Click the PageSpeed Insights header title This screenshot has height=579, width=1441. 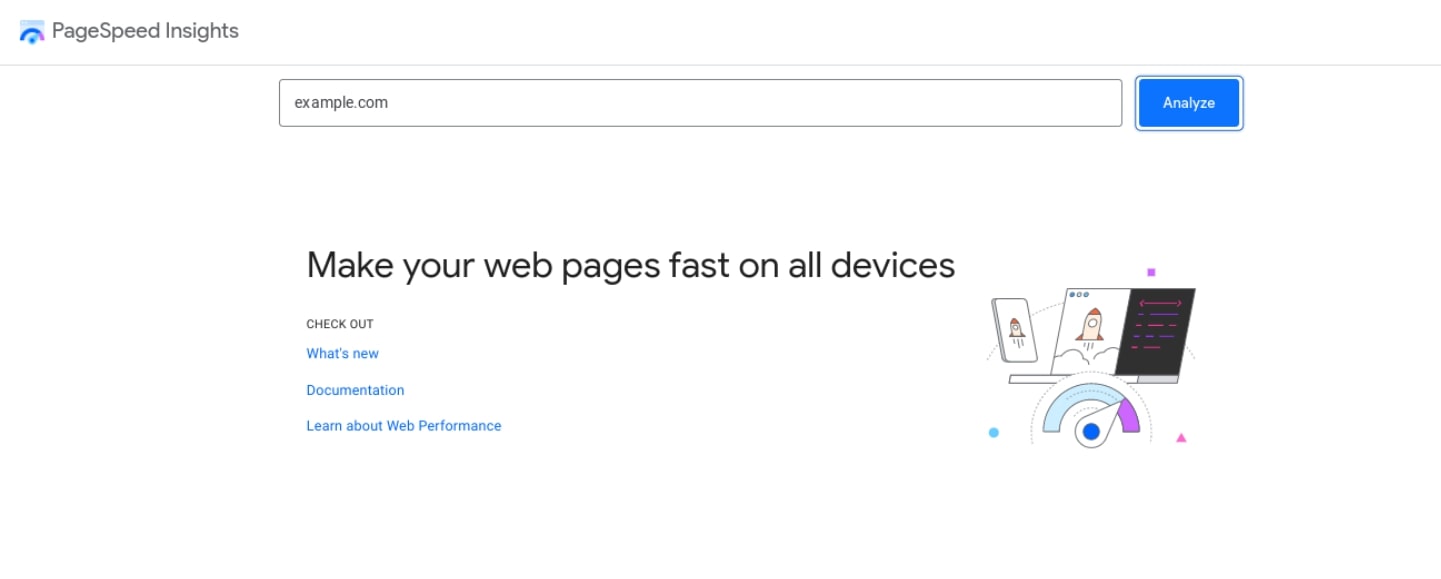tap(145, 31)
